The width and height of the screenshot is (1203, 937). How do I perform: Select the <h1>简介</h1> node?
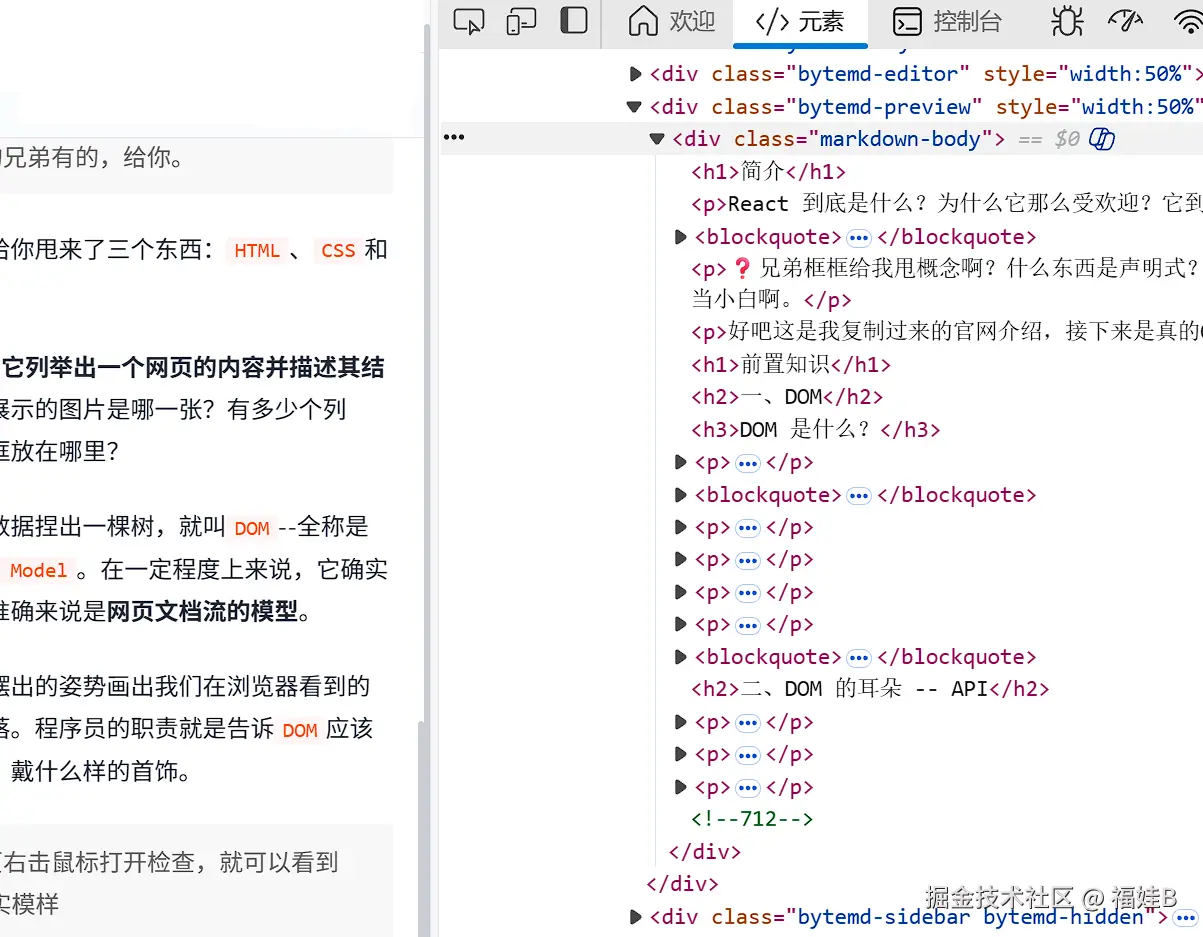[x=769, y=171]
